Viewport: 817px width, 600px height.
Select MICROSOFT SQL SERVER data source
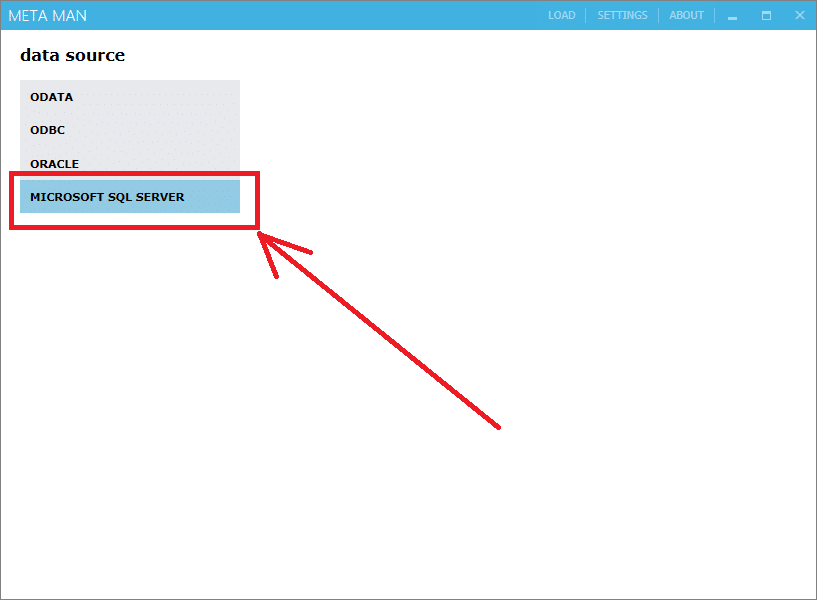pyautogui.click(x=130, y=197)
